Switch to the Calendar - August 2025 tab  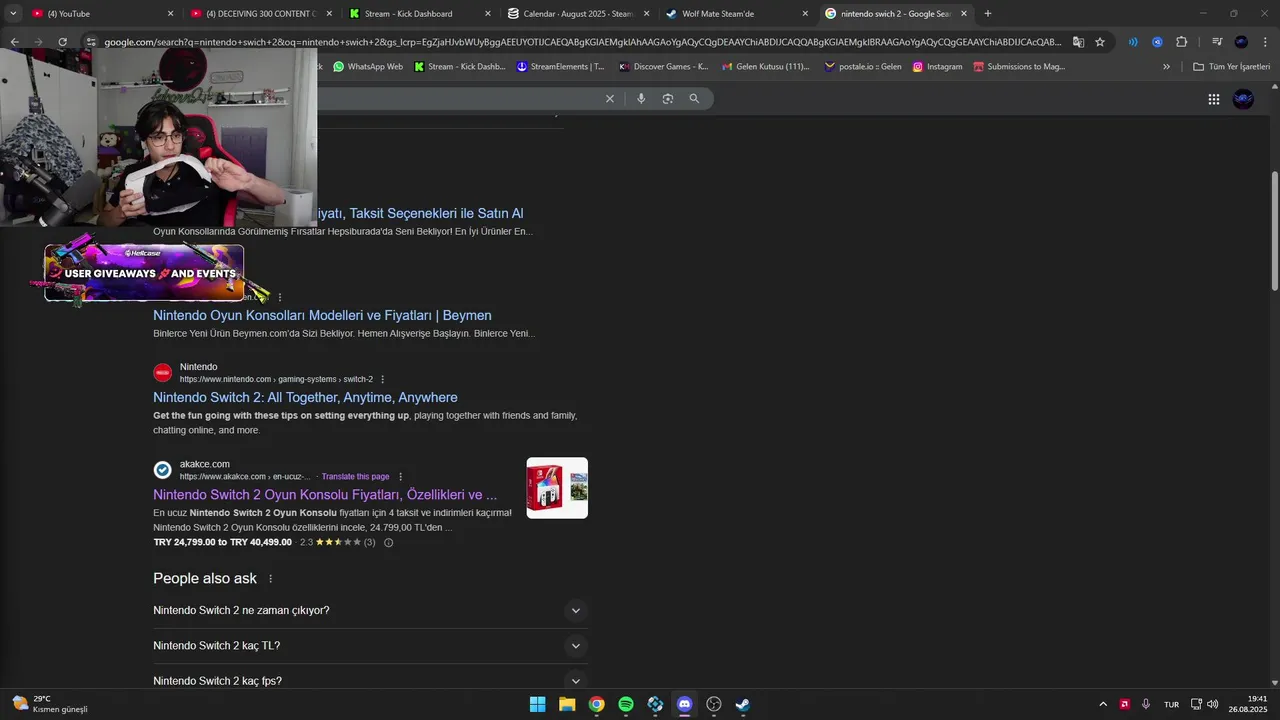pyautogui.click(x=578, y=14)
